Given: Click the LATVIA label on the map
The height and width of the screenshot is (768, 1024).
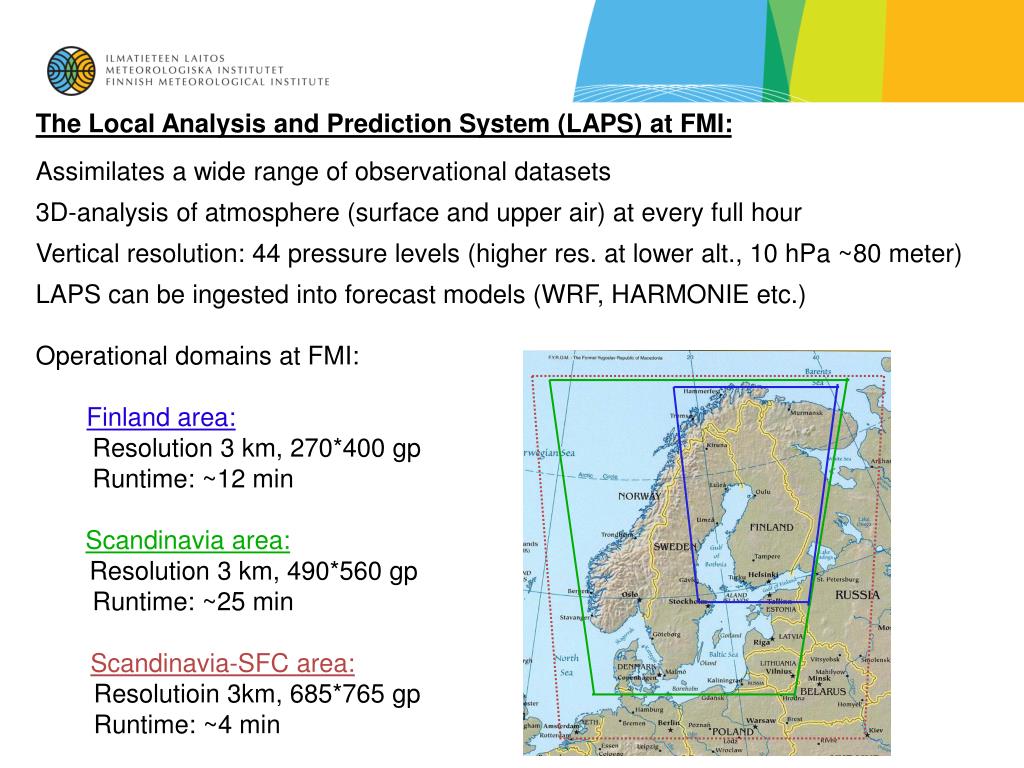Looking at the screenshot, I should click(x=790, y=636).
